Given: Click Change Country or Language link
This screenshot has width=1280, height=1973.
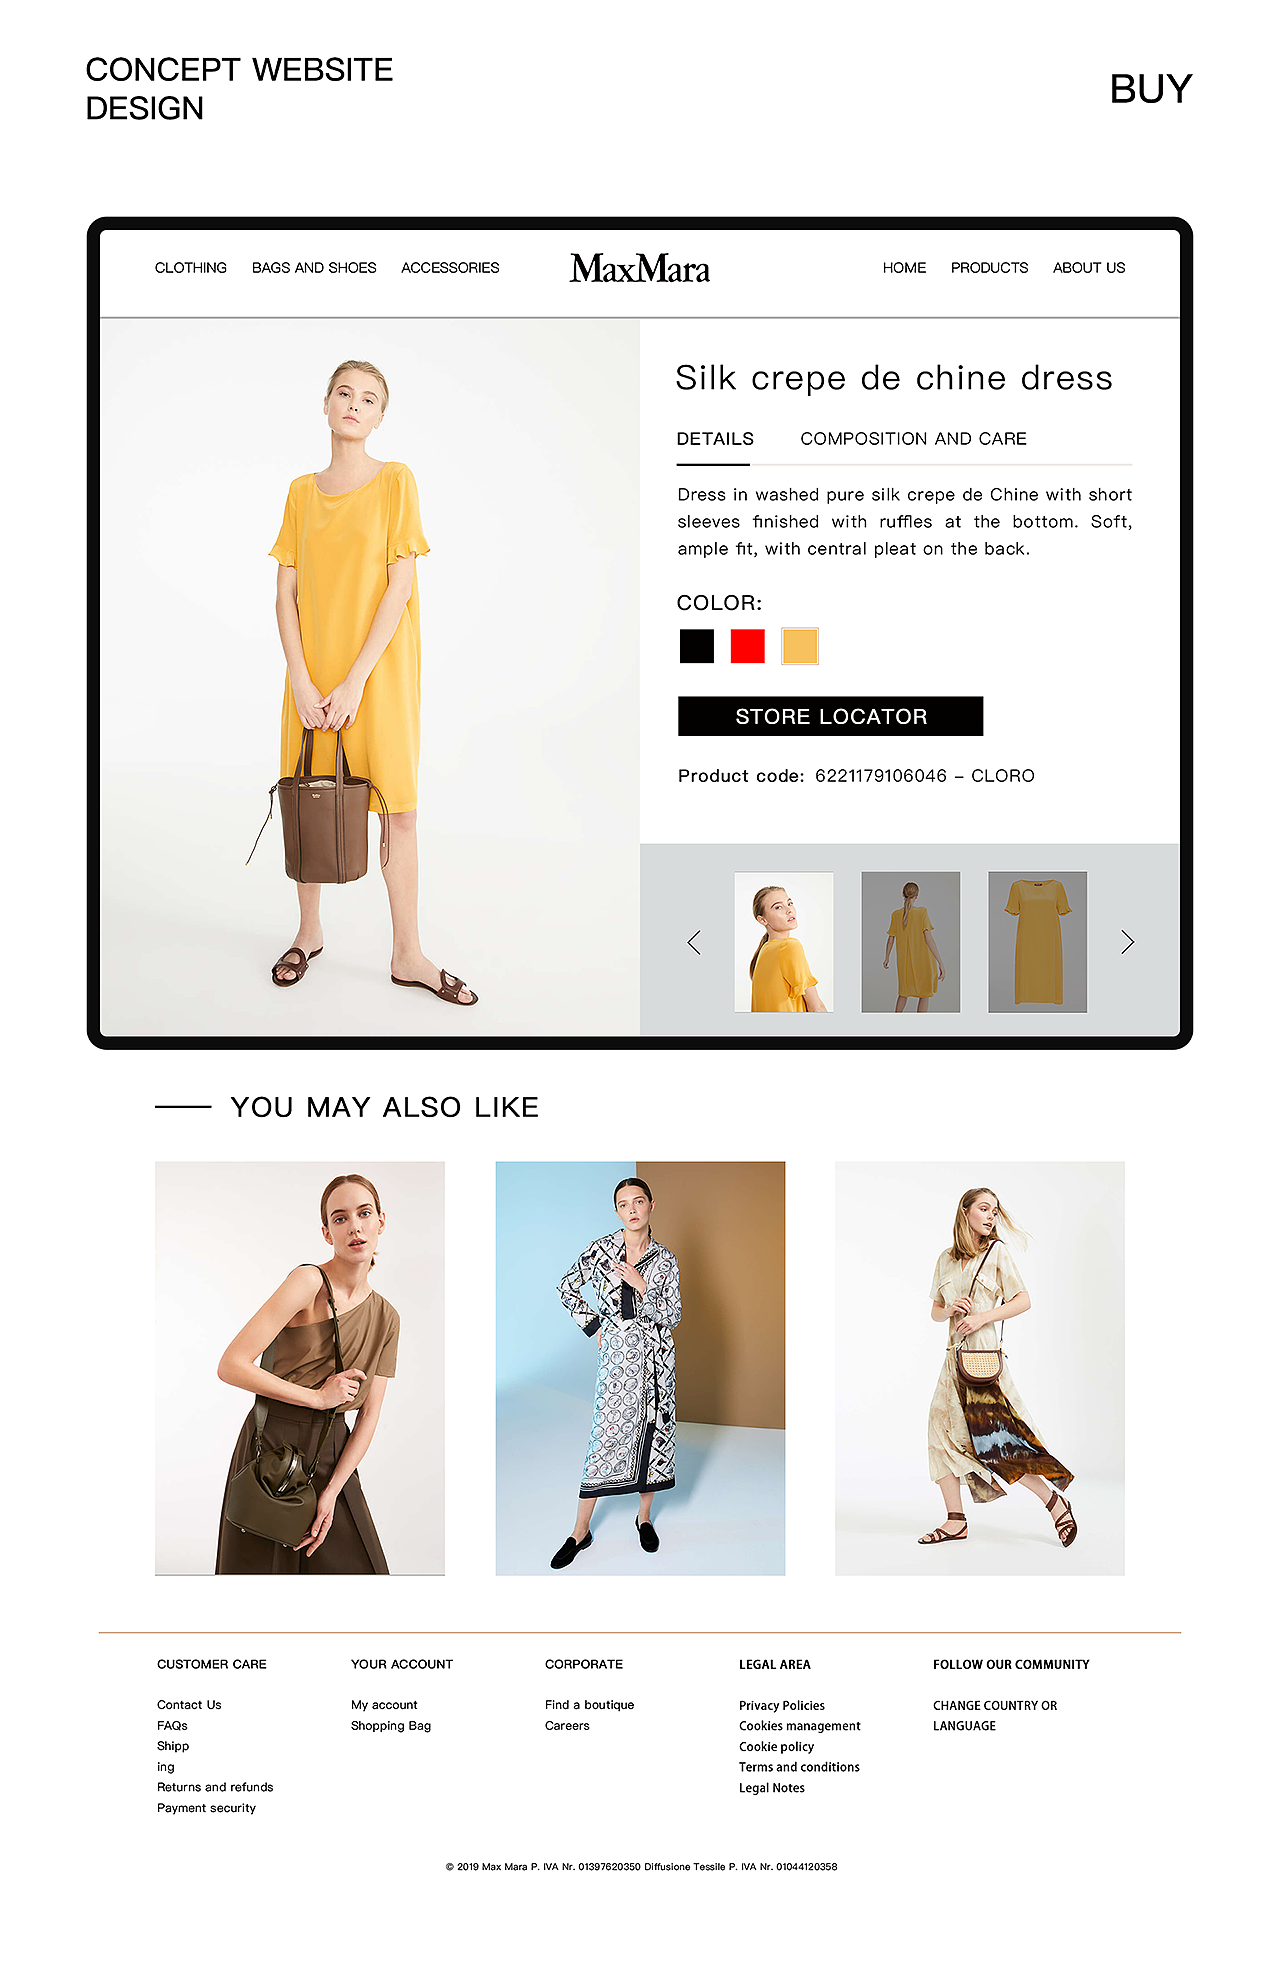Looking at the screenshot, I should (x=995, y=1716).
